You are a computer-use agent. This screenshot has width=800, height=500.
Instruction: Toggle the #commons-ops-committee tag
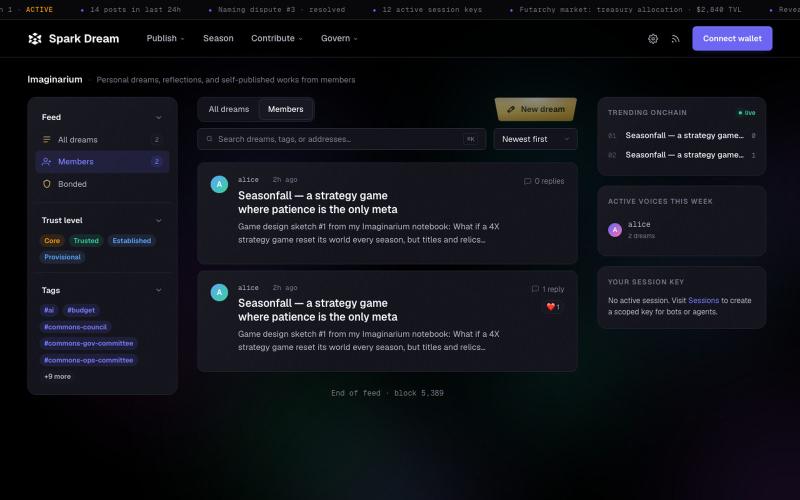89,360
